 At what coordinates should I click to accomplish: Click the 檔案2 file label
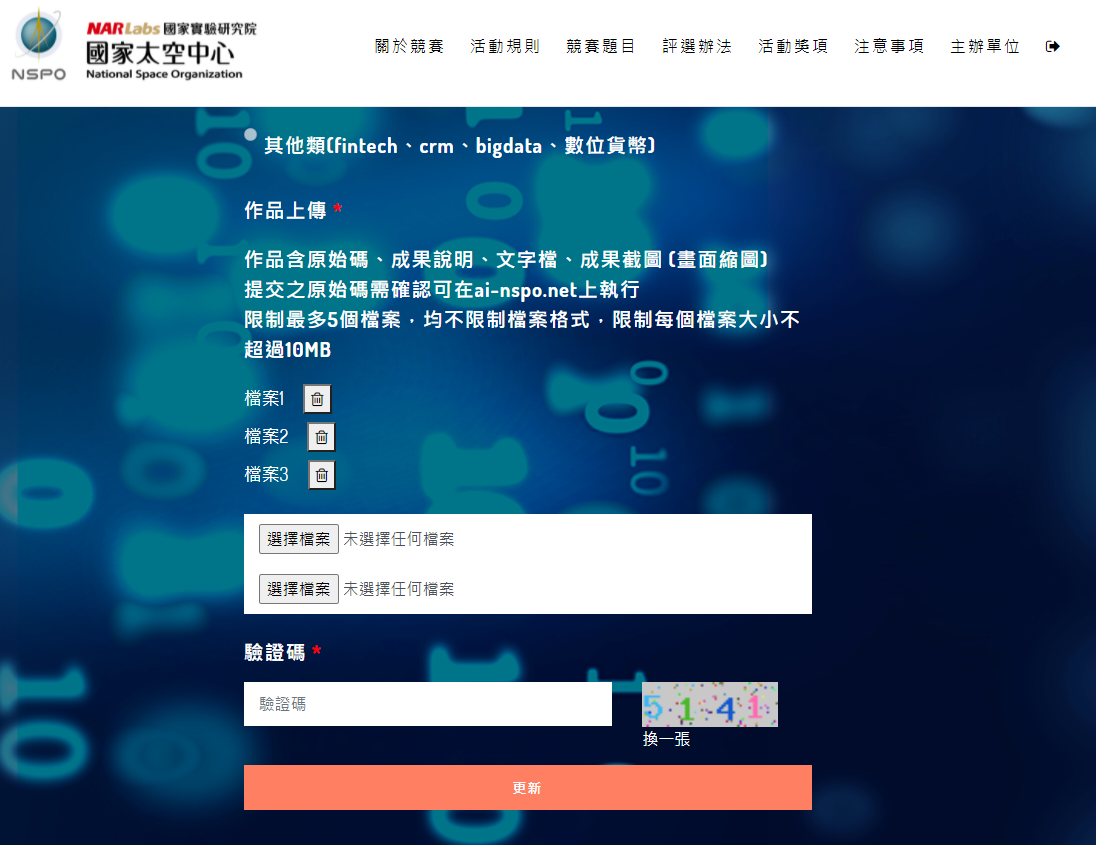coord(266,437)
